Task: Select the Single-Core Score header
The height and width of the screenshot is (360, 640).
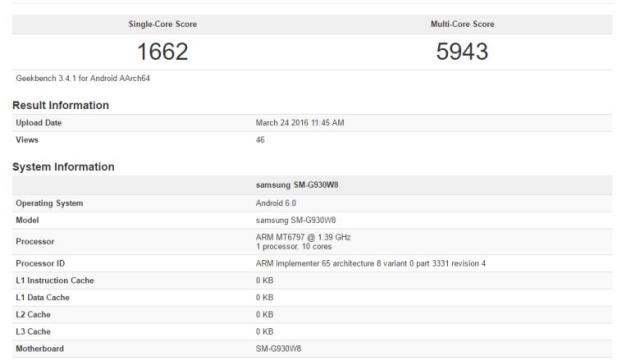Action: click(162, 24)
